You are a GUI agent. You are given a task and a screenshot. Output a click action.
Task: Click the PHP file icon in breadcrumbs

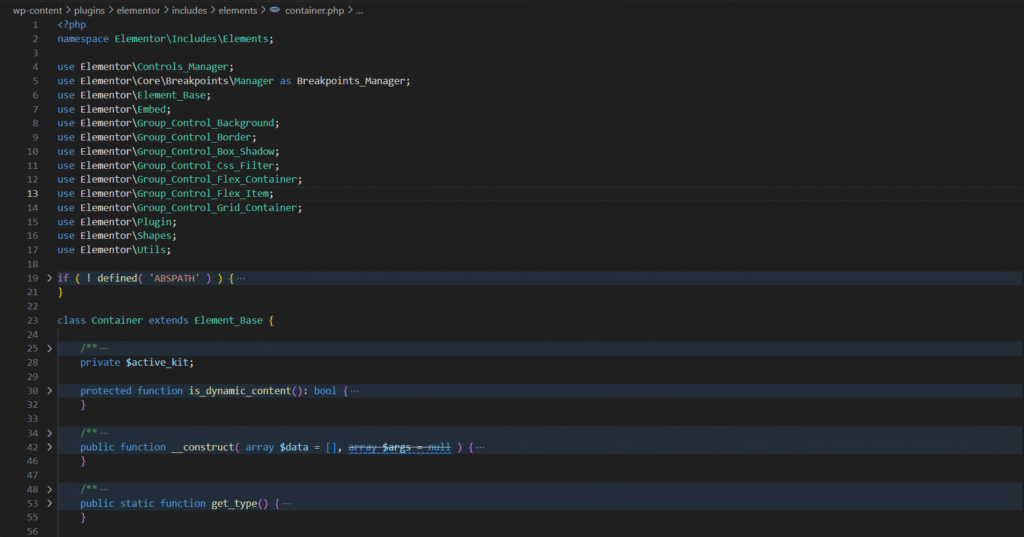tap(274, 9)
